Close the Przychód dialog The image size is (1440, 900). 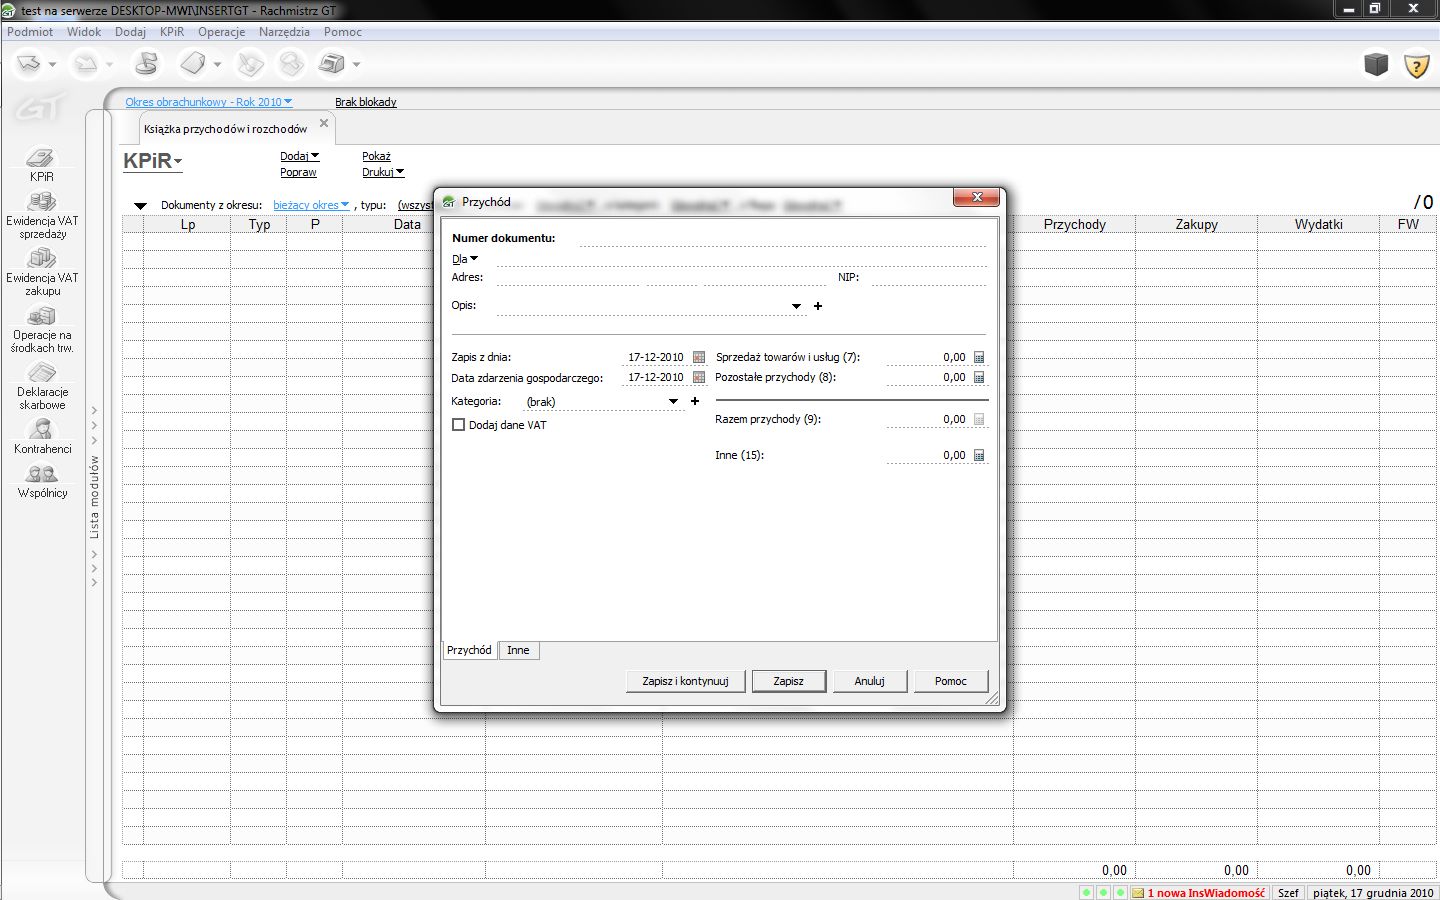(x=976, y=197)
